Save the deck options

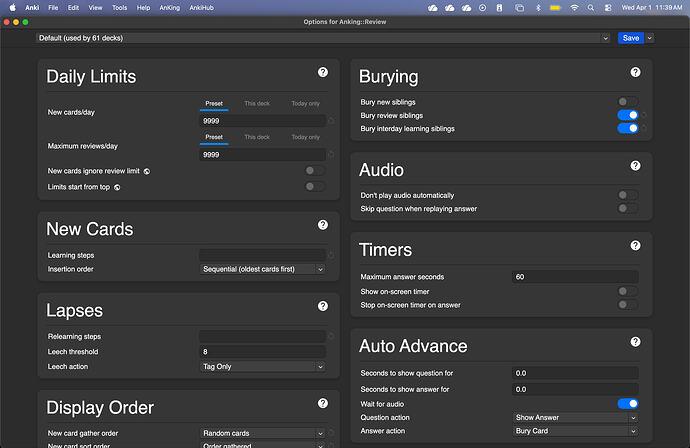(x=631, y=38)
